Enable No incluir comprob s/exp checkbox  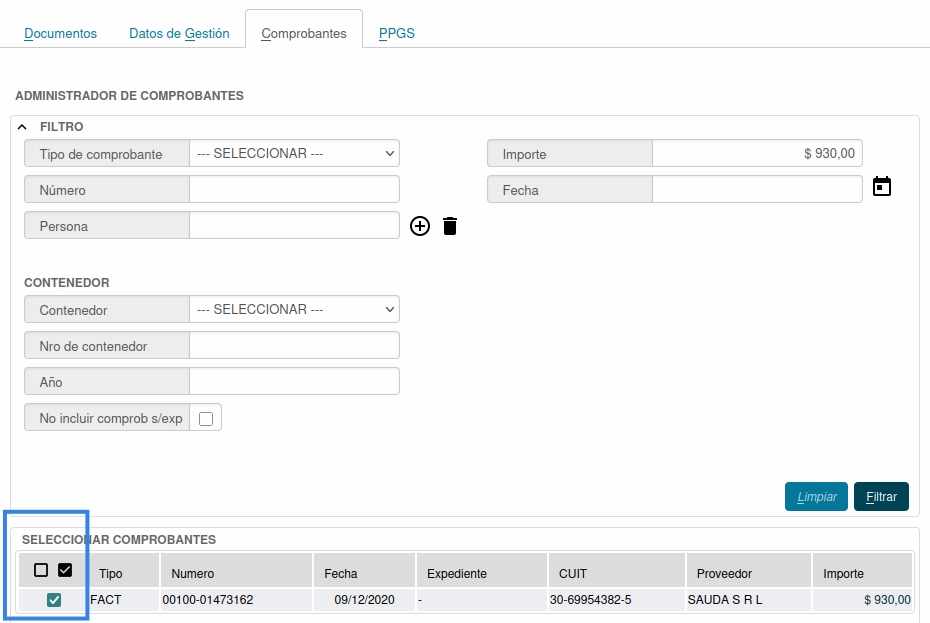[x=206, y=419]
